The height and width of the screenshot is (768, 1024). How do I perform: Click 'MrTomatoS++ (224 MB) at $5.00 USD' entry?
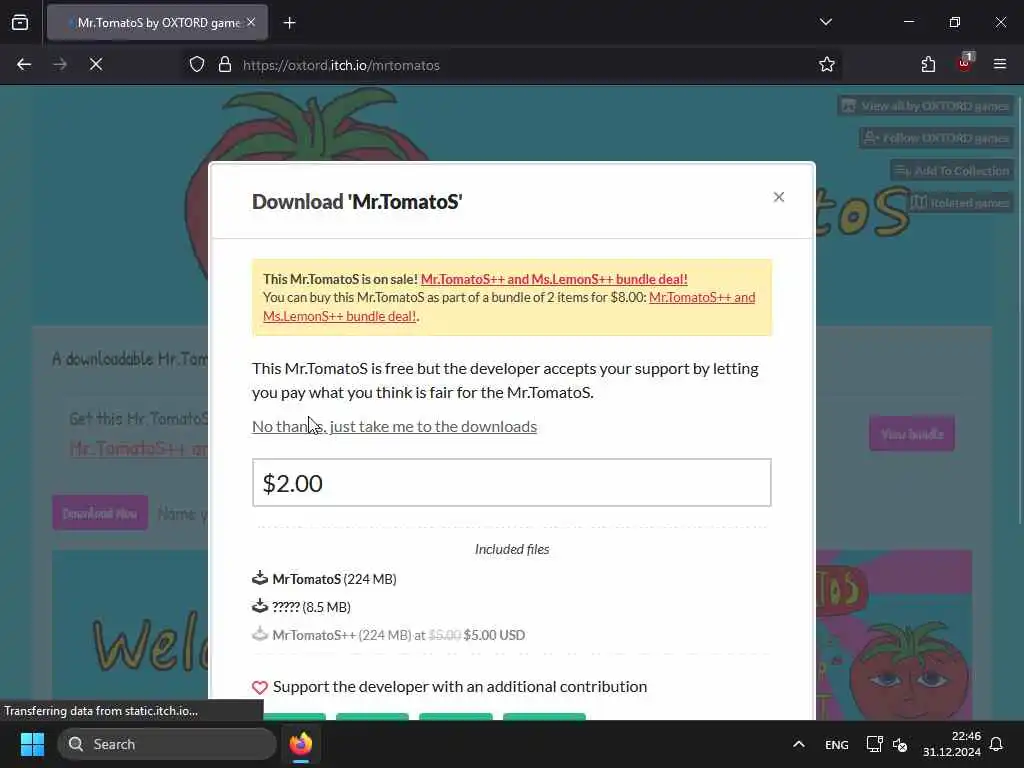(x=398, y=635)
